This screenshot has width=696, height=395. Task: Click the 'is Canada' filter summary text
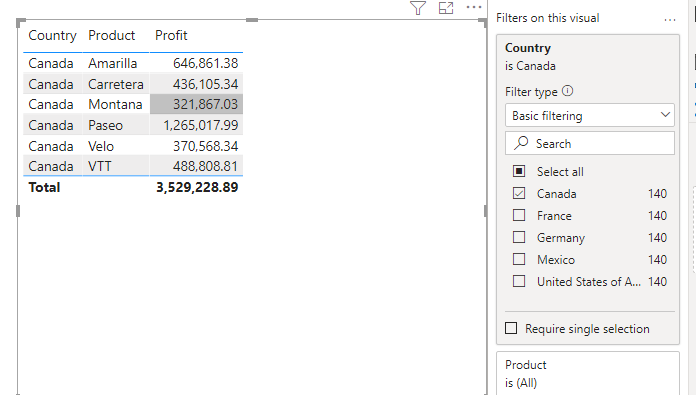[530, 66]
